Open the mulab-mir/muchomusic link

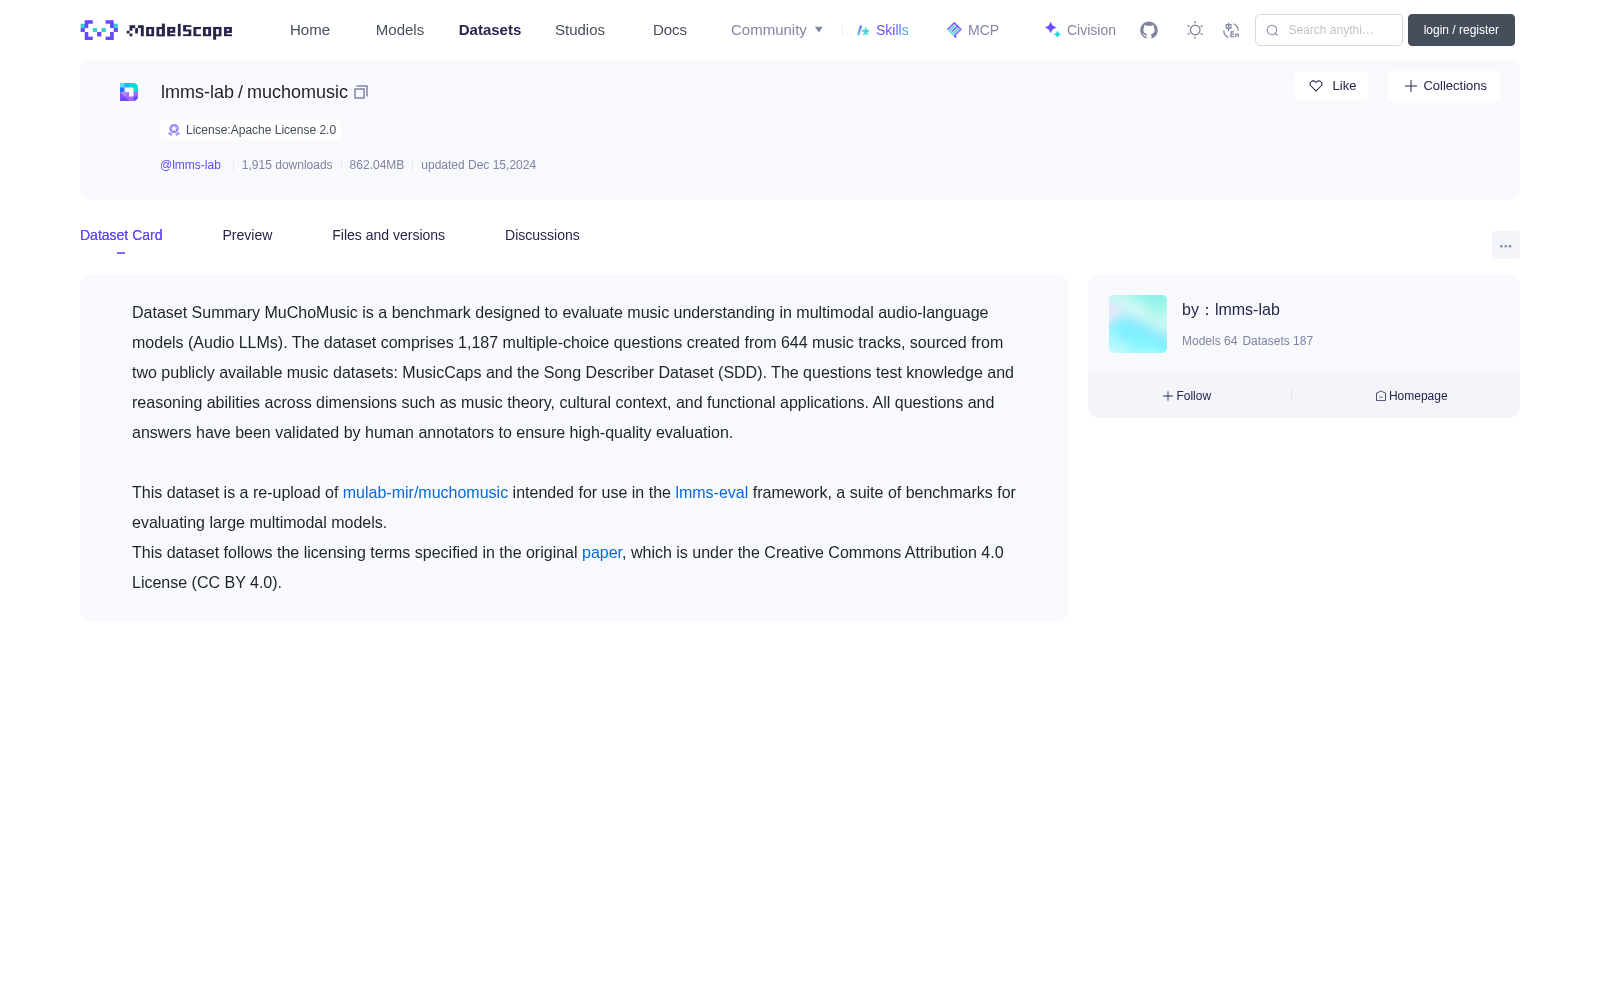425,493
